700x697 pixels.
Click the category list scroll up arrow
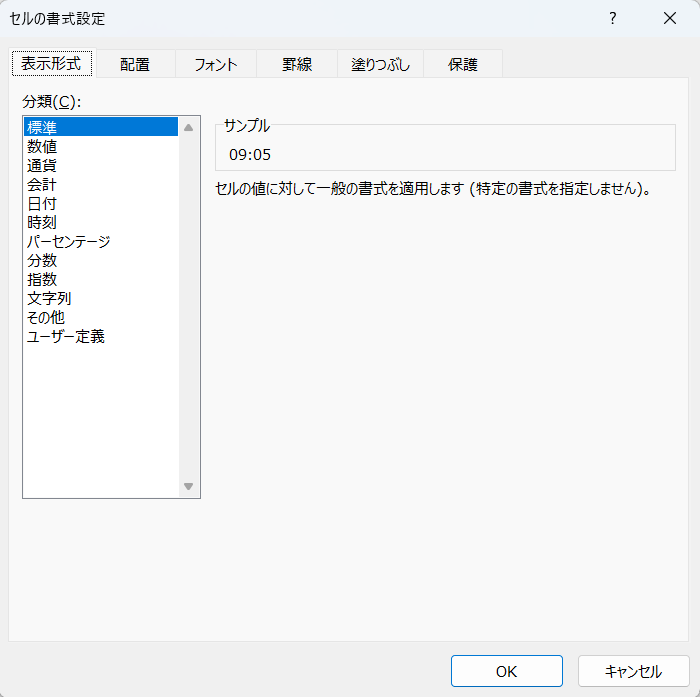pos(188,128)
